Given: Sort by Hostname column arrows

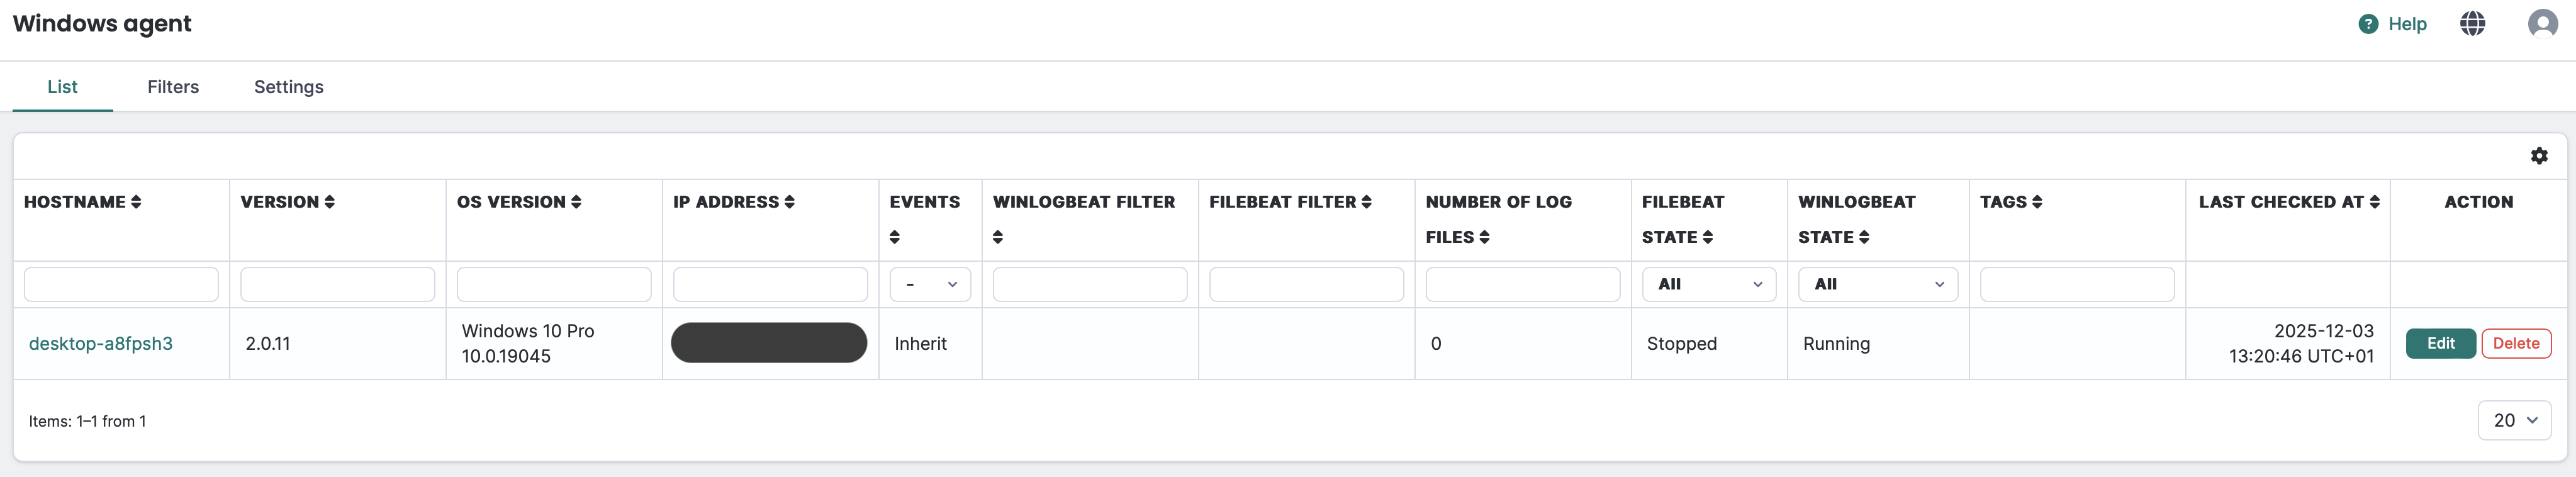Looking at the screenshot, I should pyautogui.click(x=136, y=202).
